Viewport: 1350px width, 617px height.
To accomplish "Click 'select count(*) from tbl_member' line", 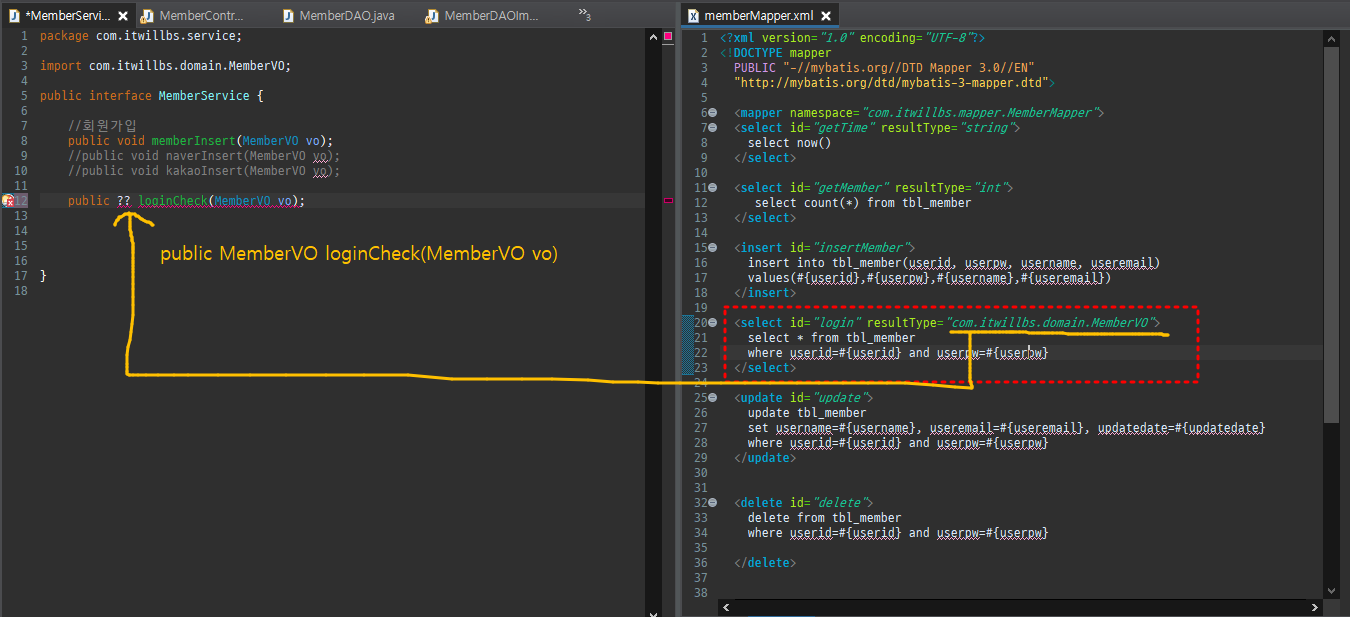I will pos(863,203).
